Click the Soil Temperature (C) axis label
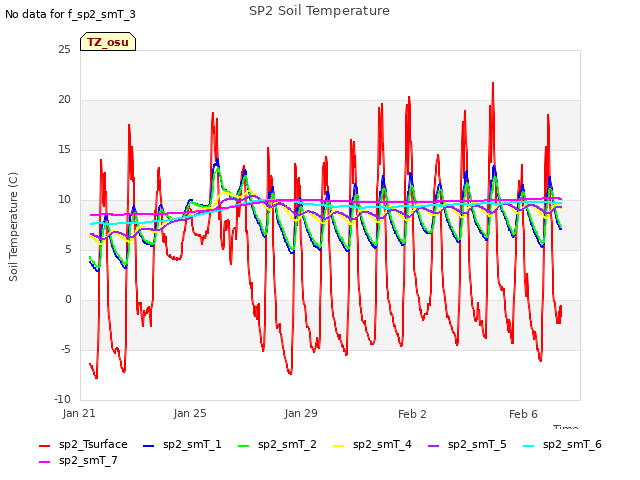640x480 pixels. 13,227
